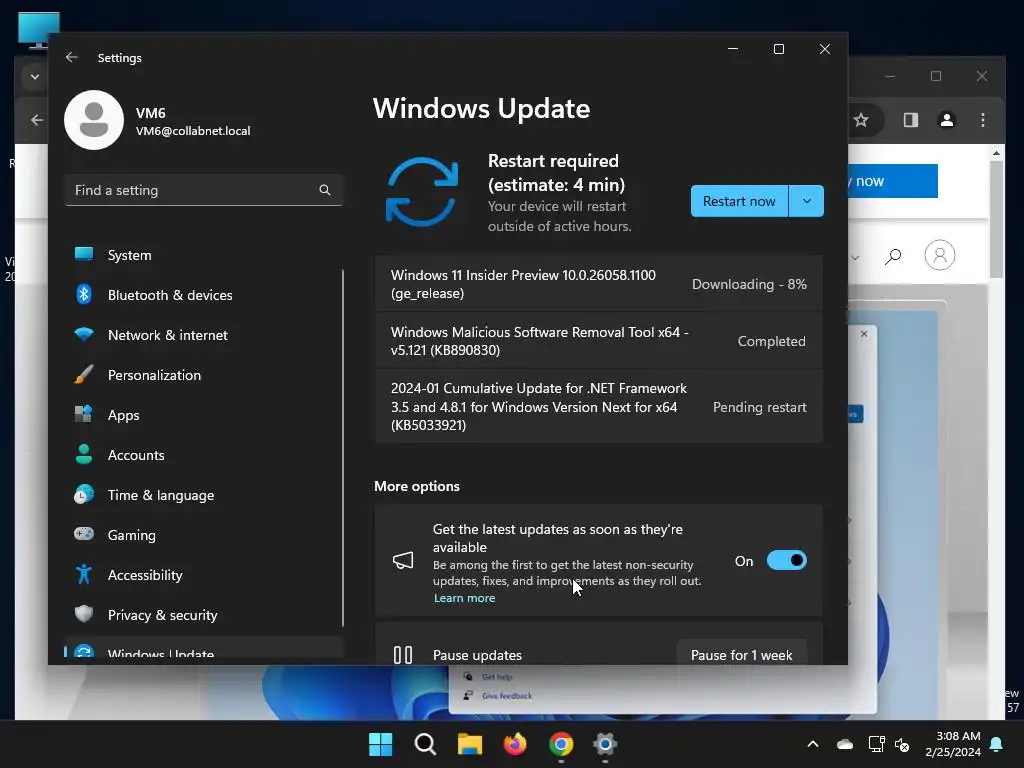
Task: Open Personalization settings
Action: click(x=202, y=375)
